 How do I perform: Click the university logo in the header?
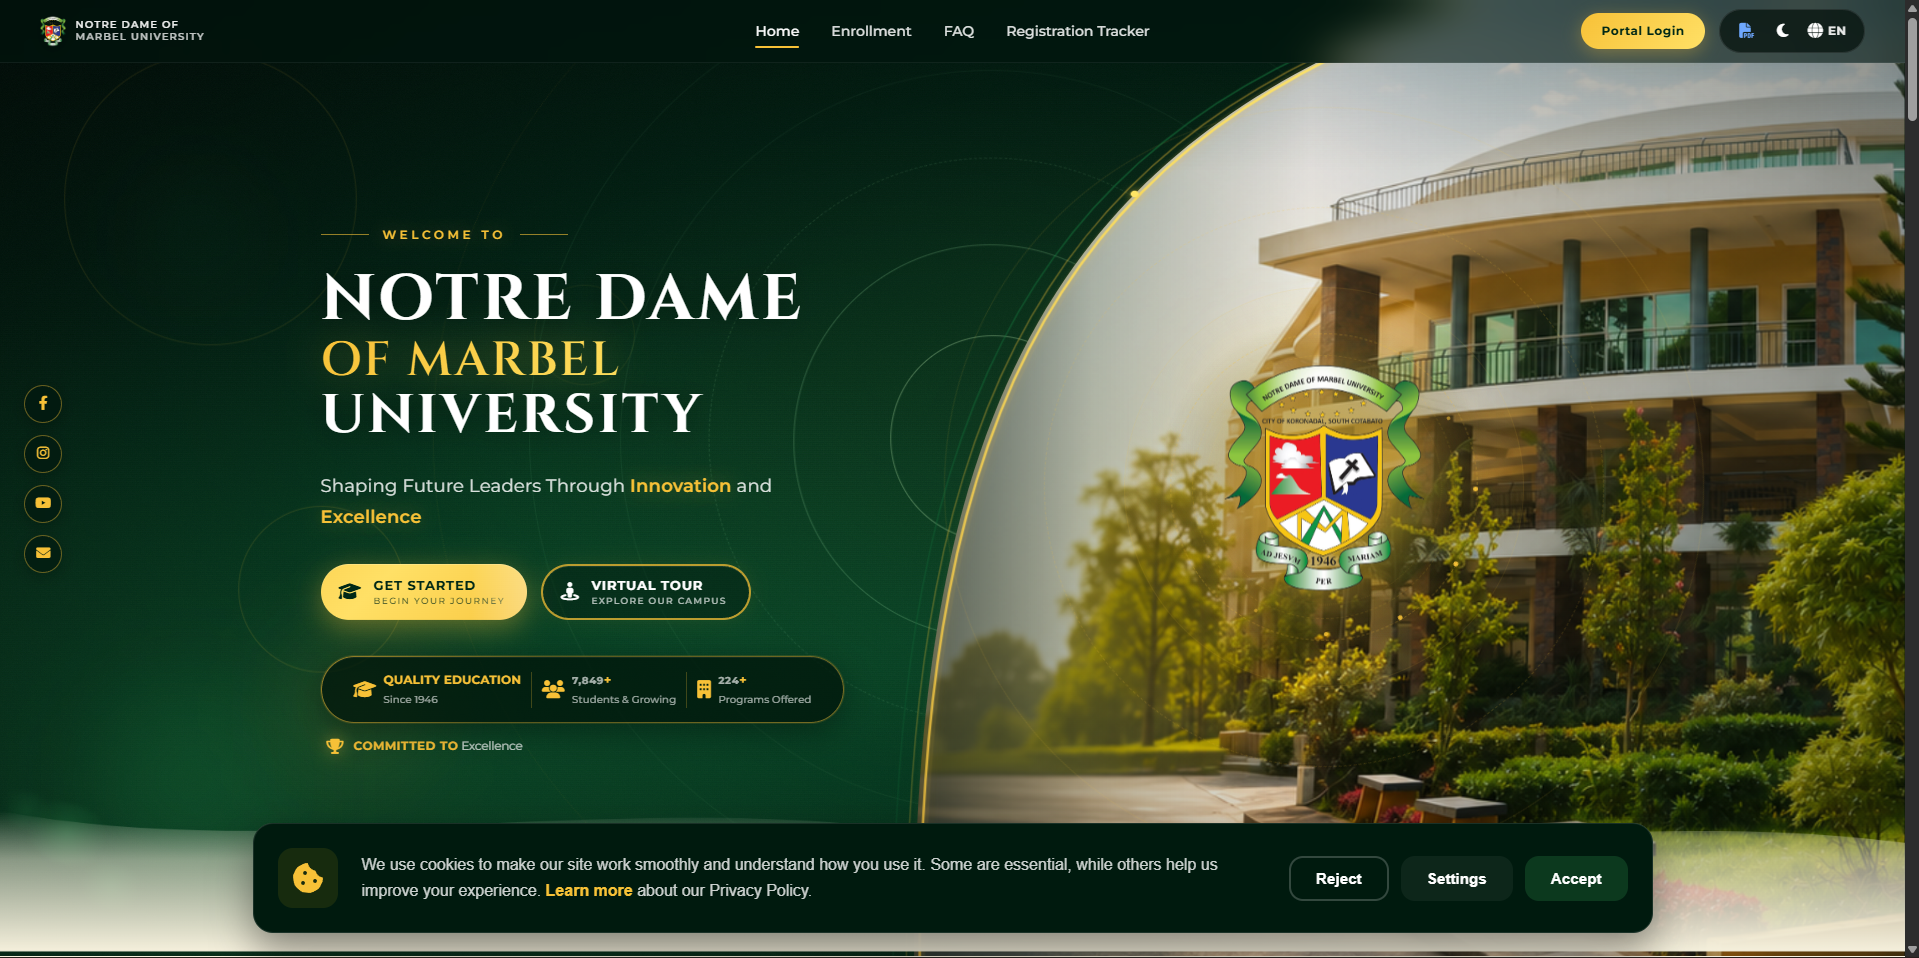point(53,31)
